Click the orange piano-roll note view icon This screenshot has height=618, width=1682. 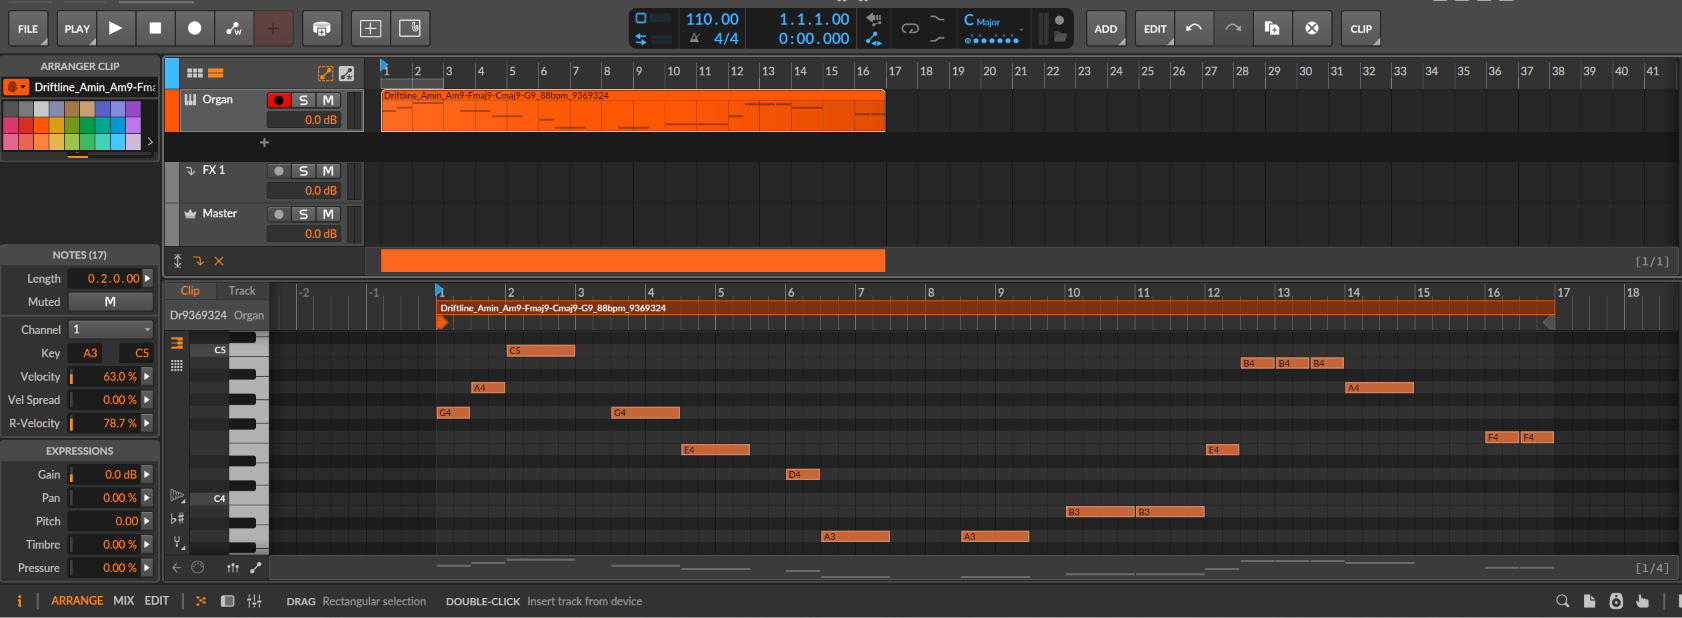tap(177, 343)
